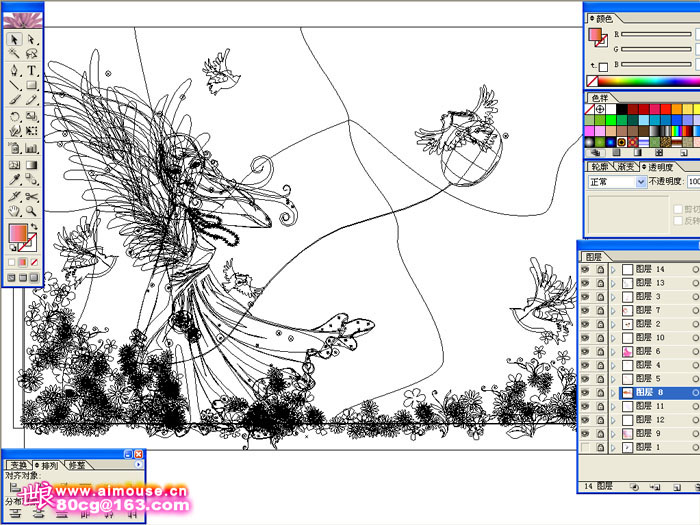Select the Gradient tool in toolbox
700x525 pixels.
(x=31, y=165)
